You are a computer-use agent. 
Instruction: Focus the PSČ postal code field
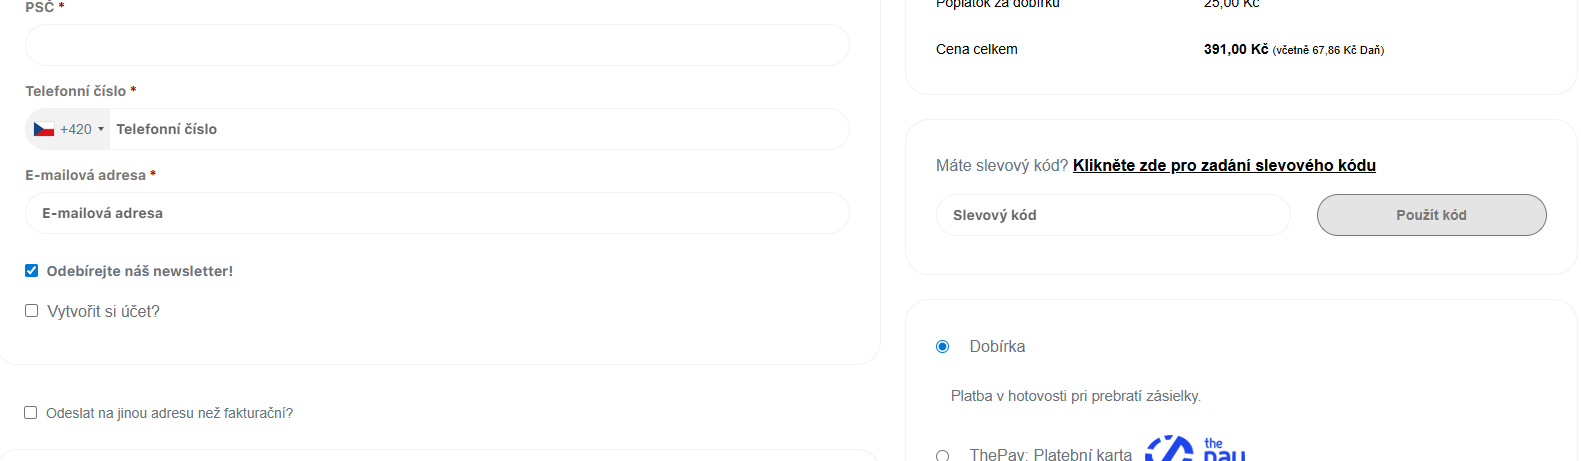437,45
